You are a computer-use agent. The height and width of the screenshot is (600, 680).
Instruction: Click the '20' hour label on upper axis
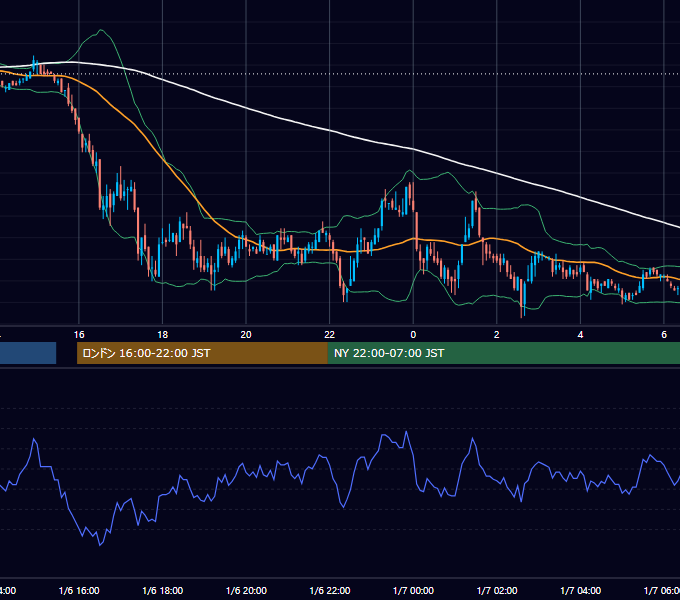pyautogui.click(x=246, y=334)
